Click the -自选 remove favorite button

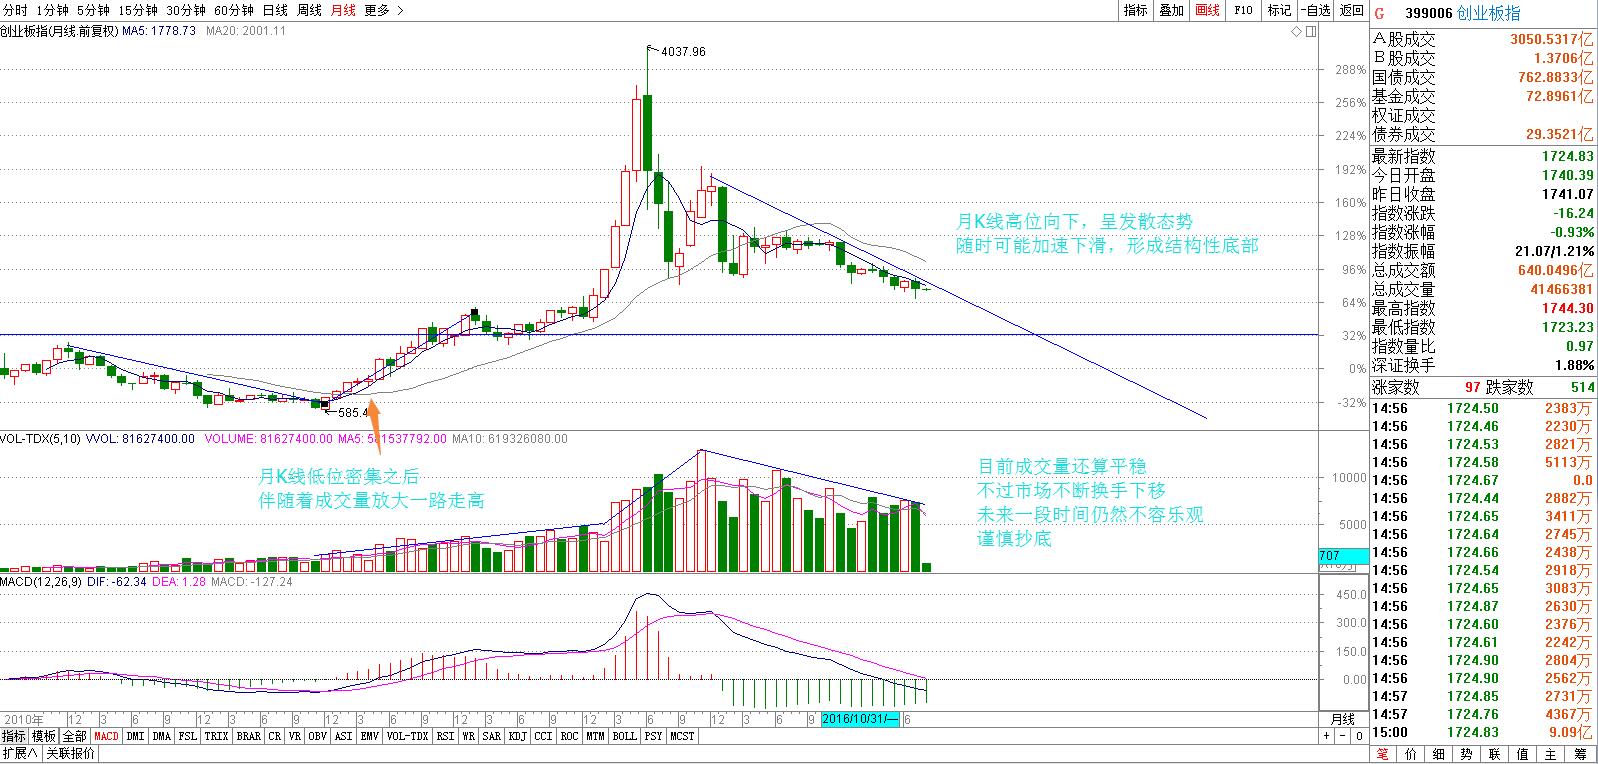point(1315,10)
